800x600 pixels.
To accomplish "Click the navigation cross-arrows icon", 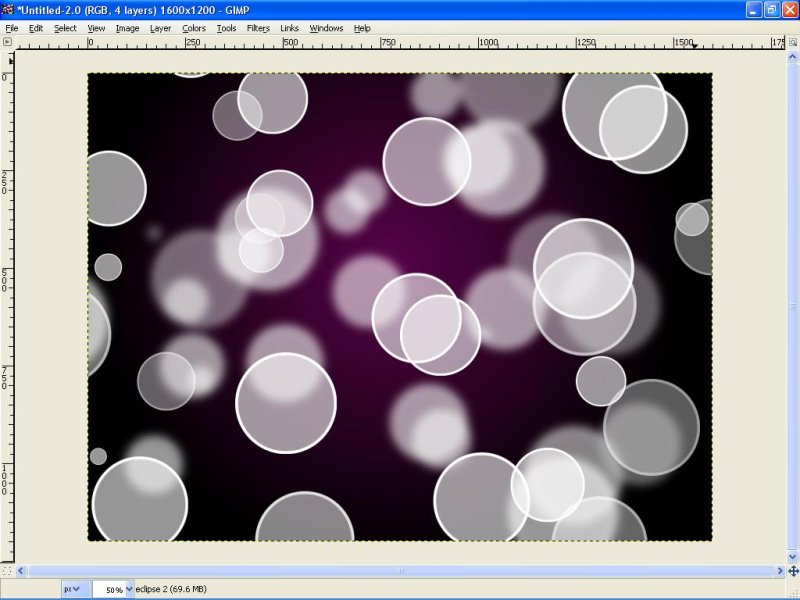I will [792, 571].
